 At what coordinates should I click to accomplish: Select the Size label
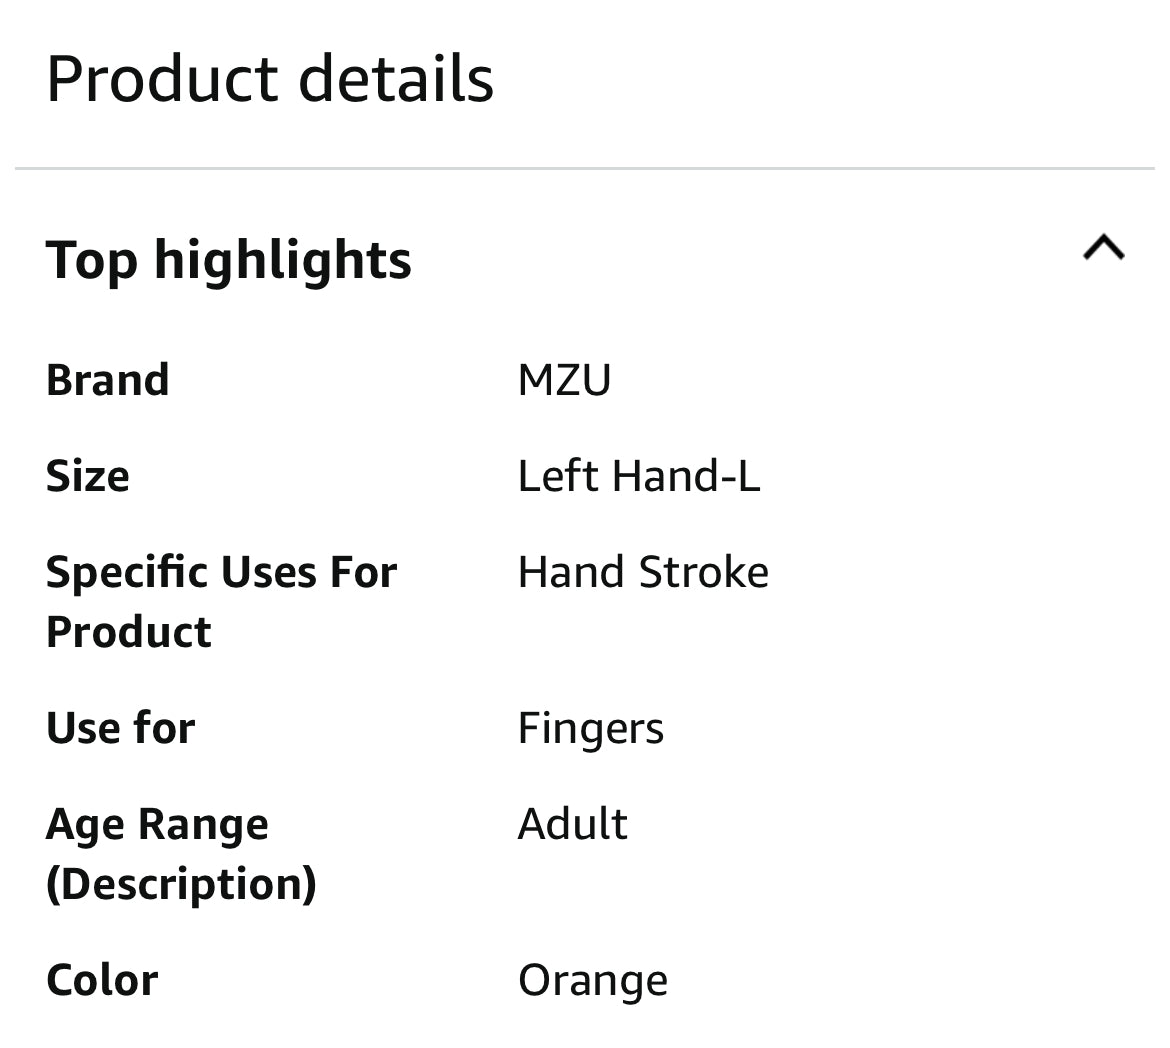pos(87,476)
